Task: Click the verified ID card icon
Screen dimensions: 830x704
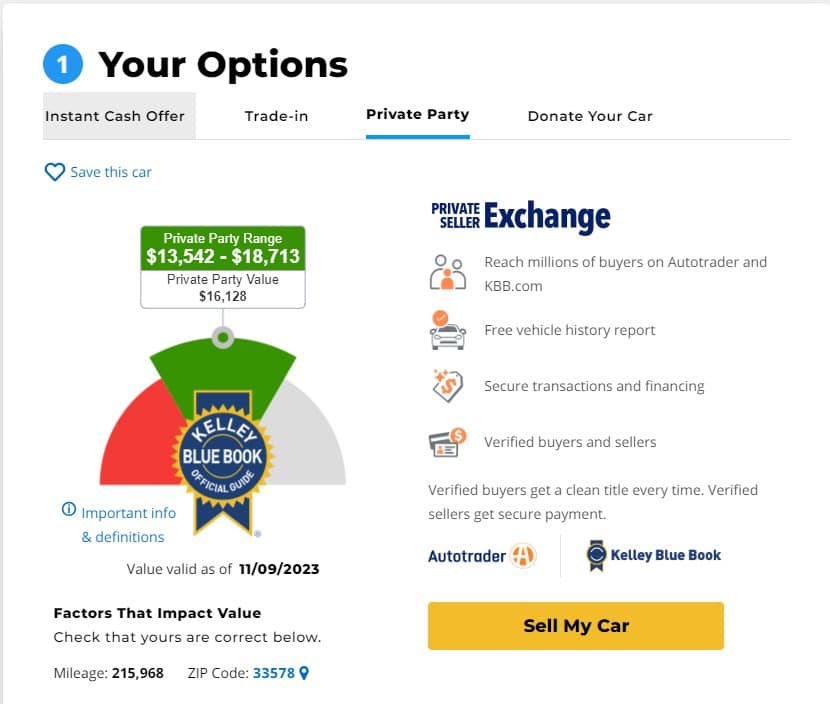Action: click(447, 443)
